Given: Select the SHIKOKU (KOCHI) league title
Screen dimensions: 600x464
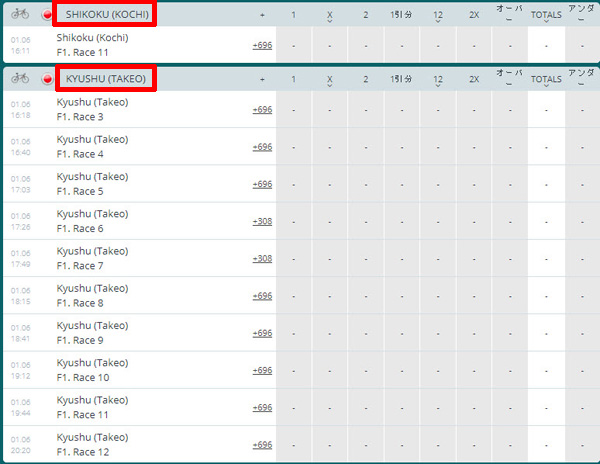Looking at the screenshot, I should pos(107,15).
